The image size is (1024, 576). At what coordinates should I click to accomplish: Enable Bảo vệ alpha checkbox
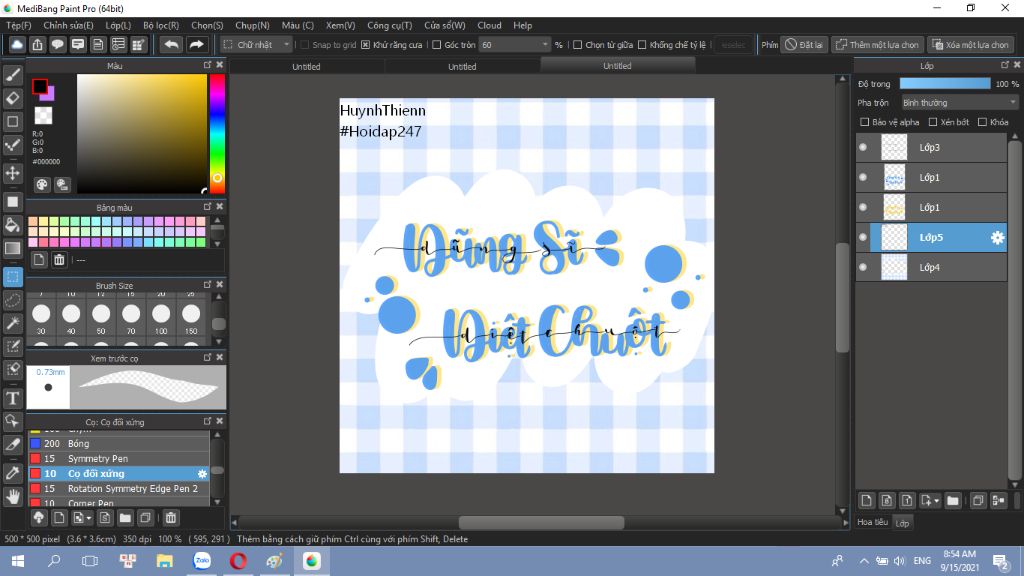pos(865,122)
